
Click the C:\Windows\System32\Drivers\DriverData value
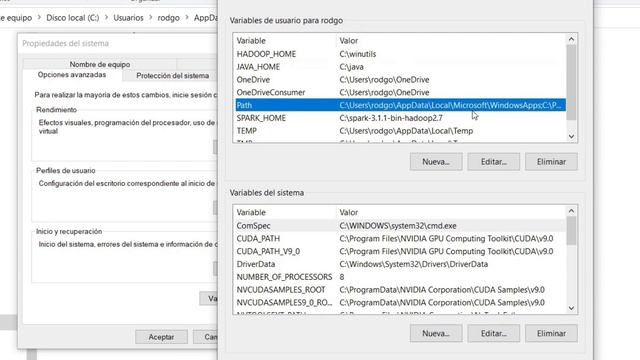413,264
